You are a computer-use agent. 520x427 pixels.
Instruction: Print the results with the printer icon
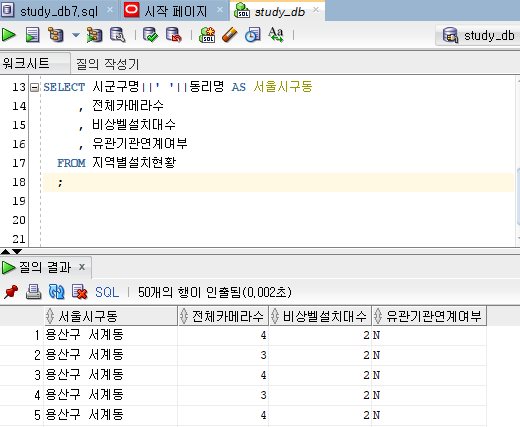[34, 292]
